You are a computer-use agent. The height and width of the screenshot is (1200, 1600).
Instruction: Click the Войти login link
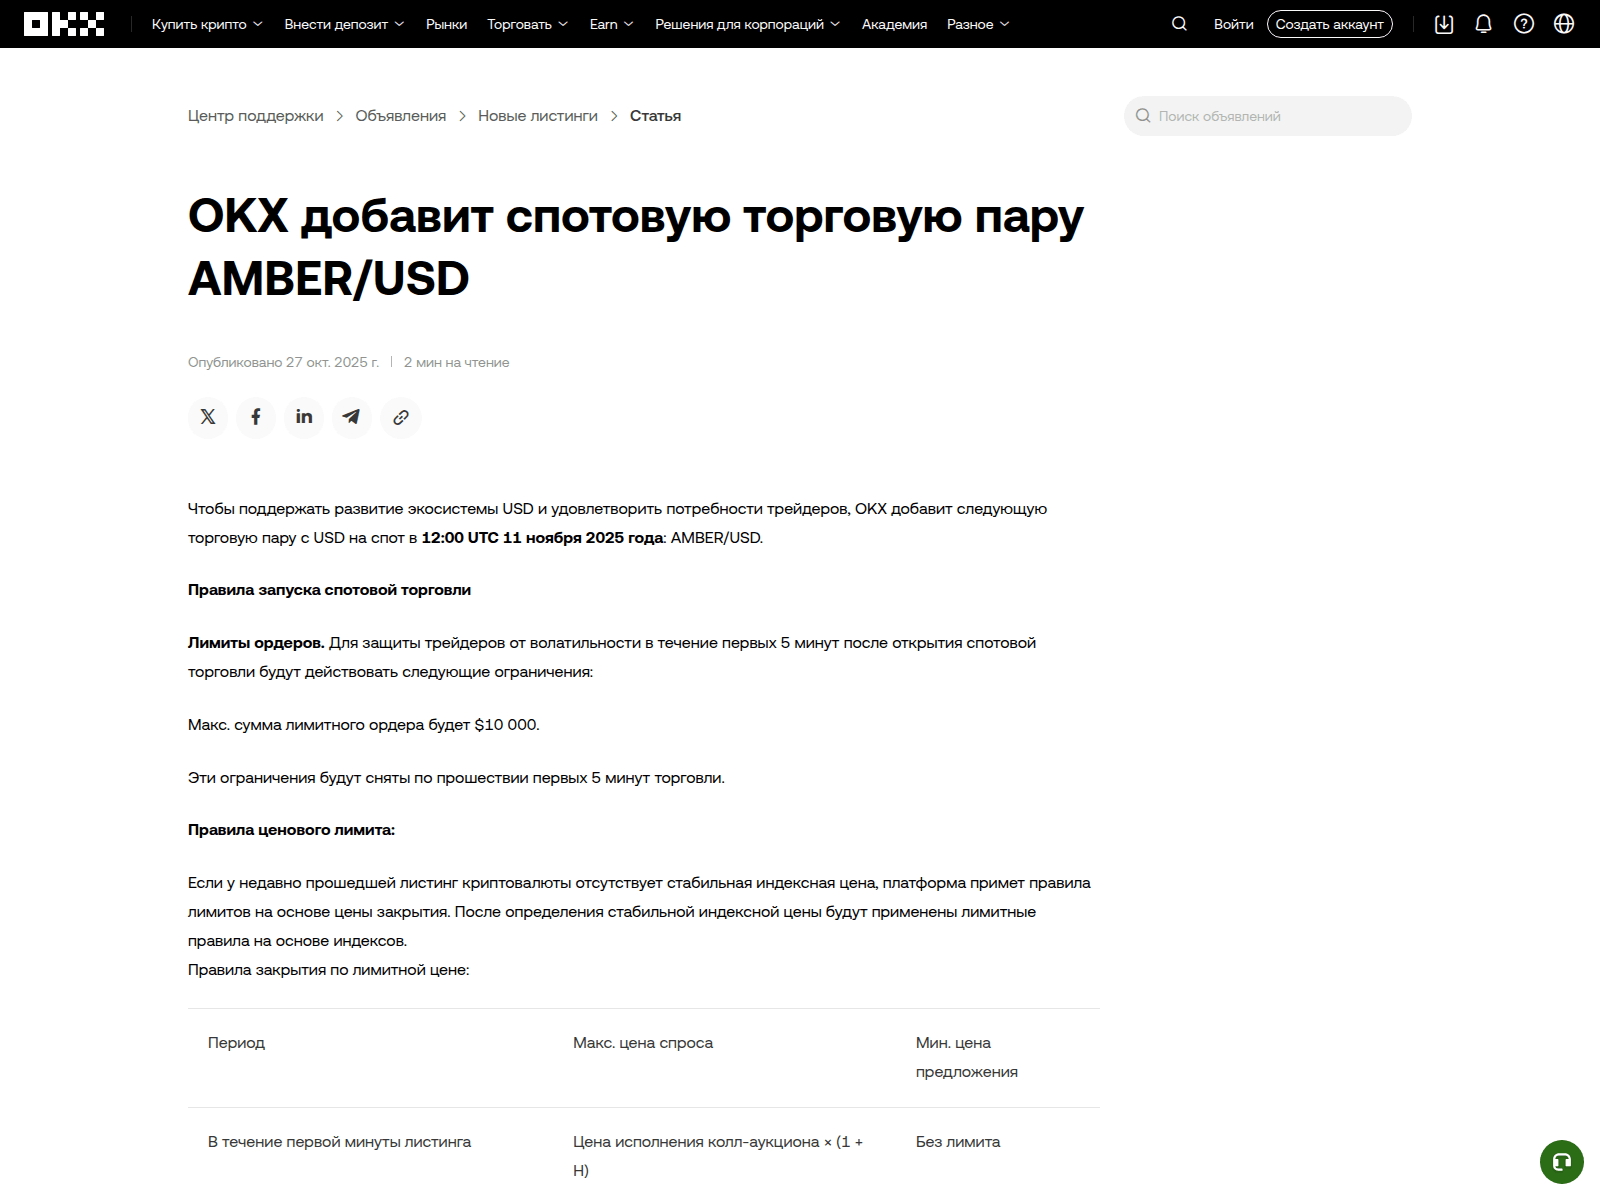(x=1233, y=24)
